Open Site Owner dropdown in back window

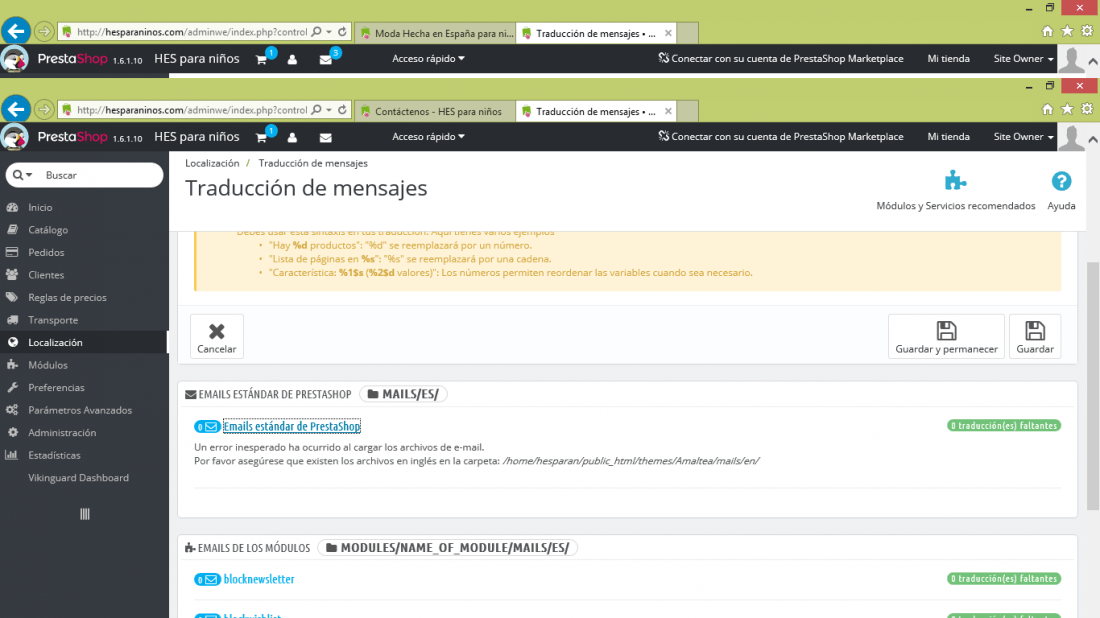1024,58
